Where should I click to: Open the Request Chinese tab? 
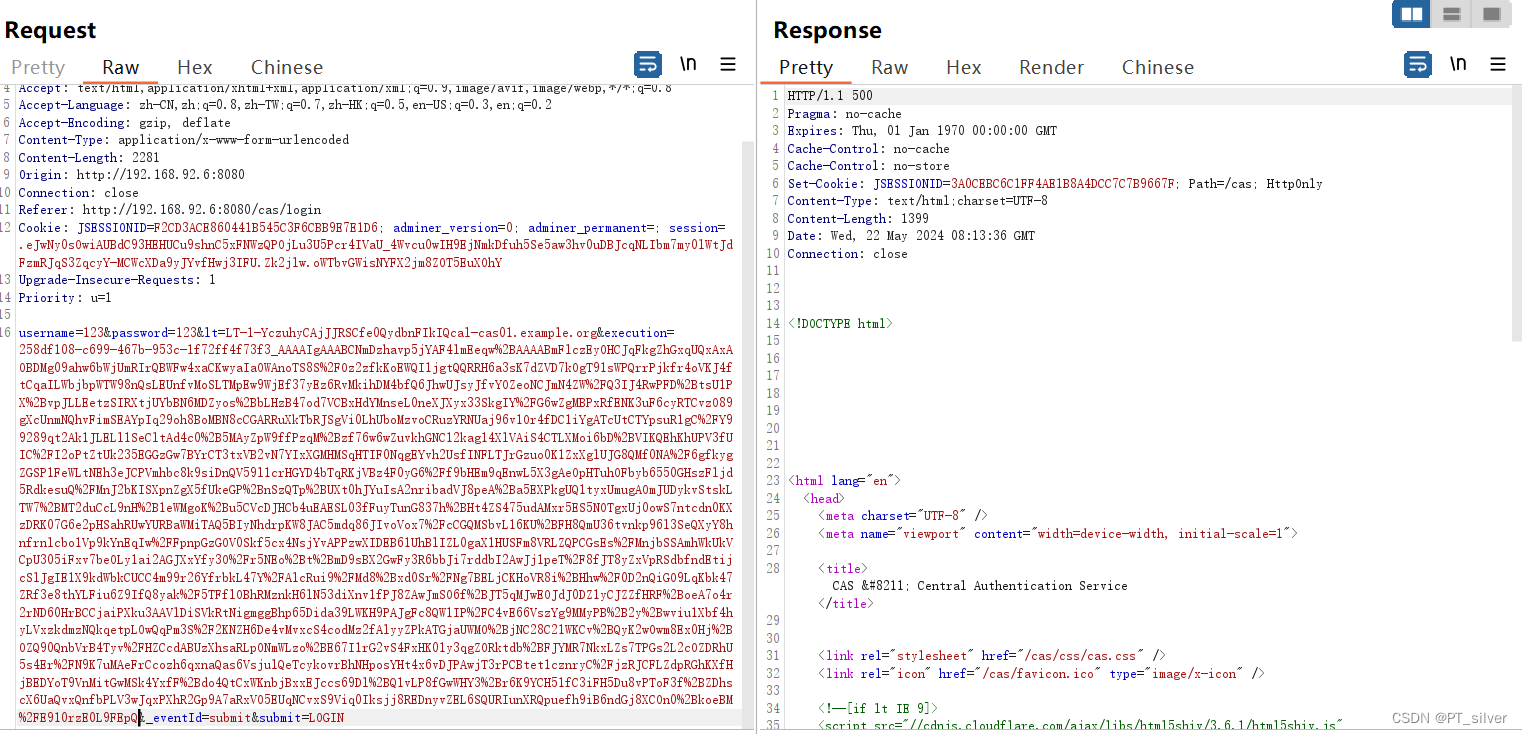(287, 67)
